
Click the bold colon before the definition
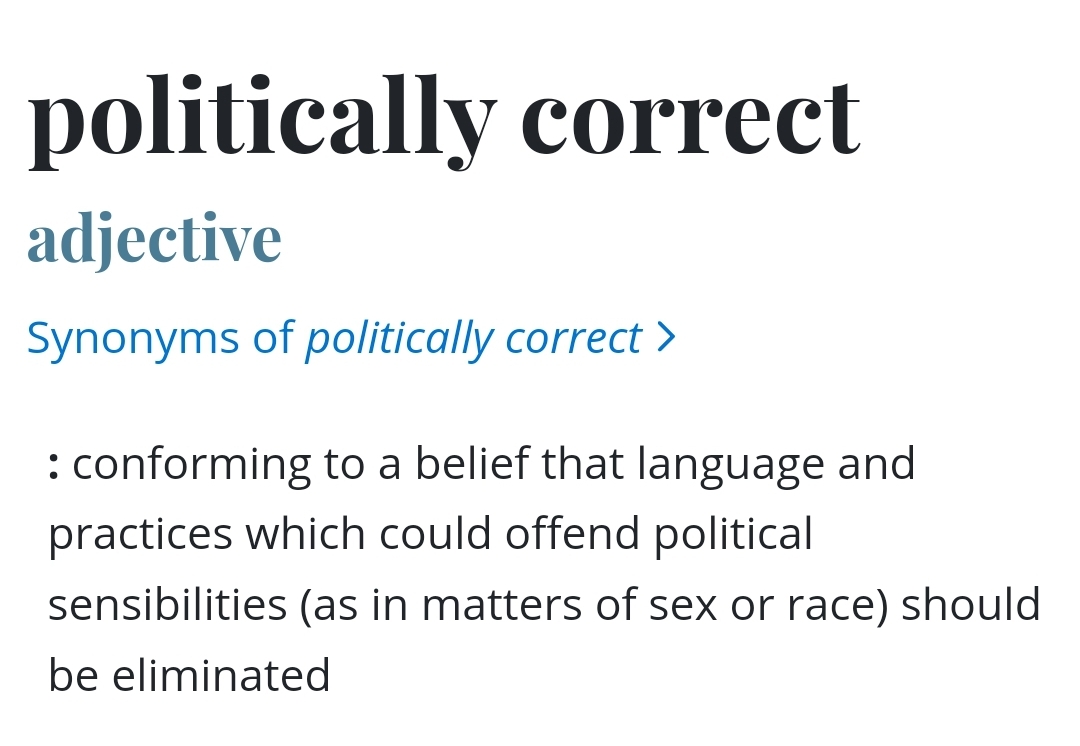(x=54, y=465)
